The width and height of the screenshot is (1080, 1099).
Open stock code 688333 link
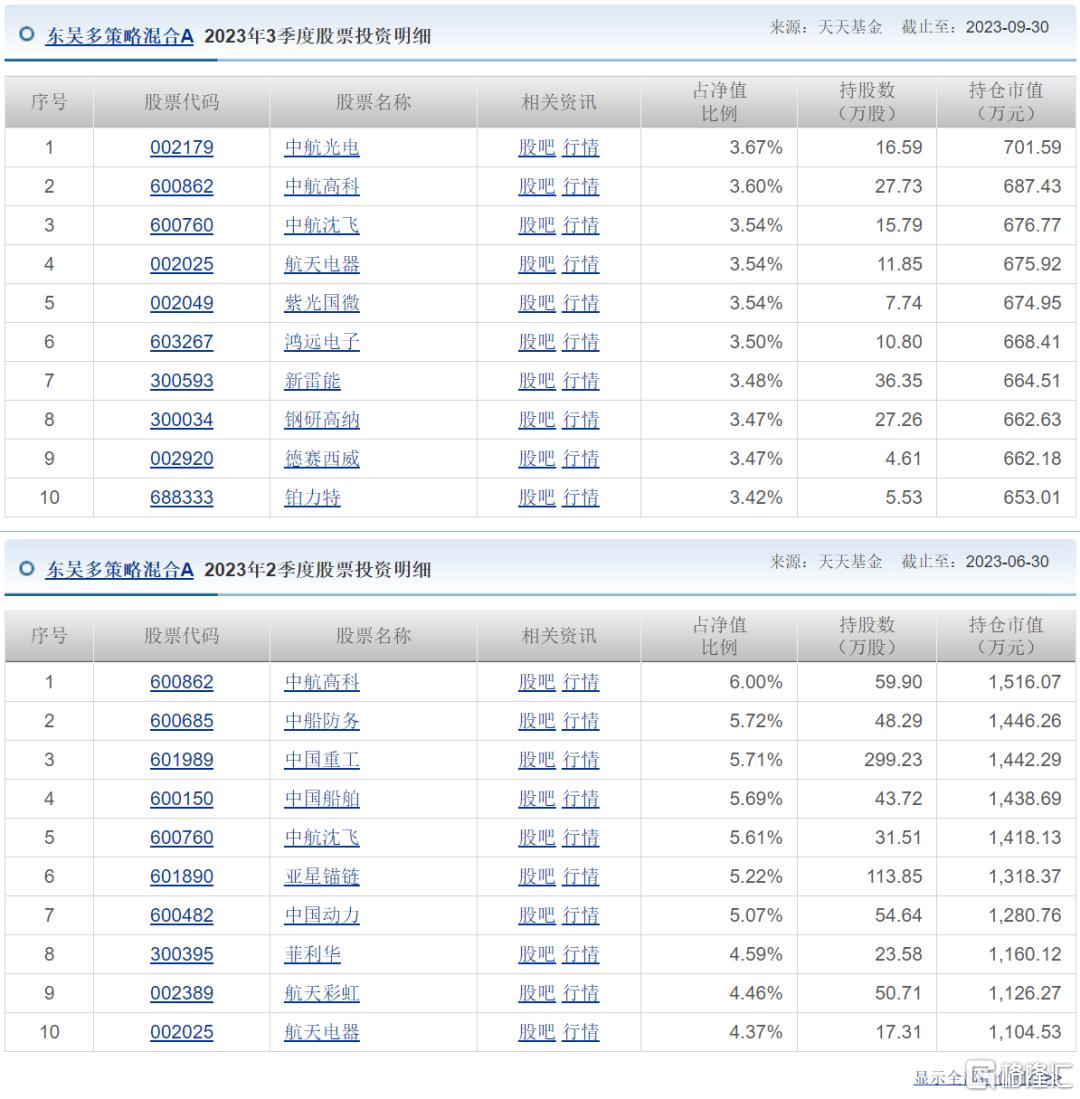[x=182, y=498]
